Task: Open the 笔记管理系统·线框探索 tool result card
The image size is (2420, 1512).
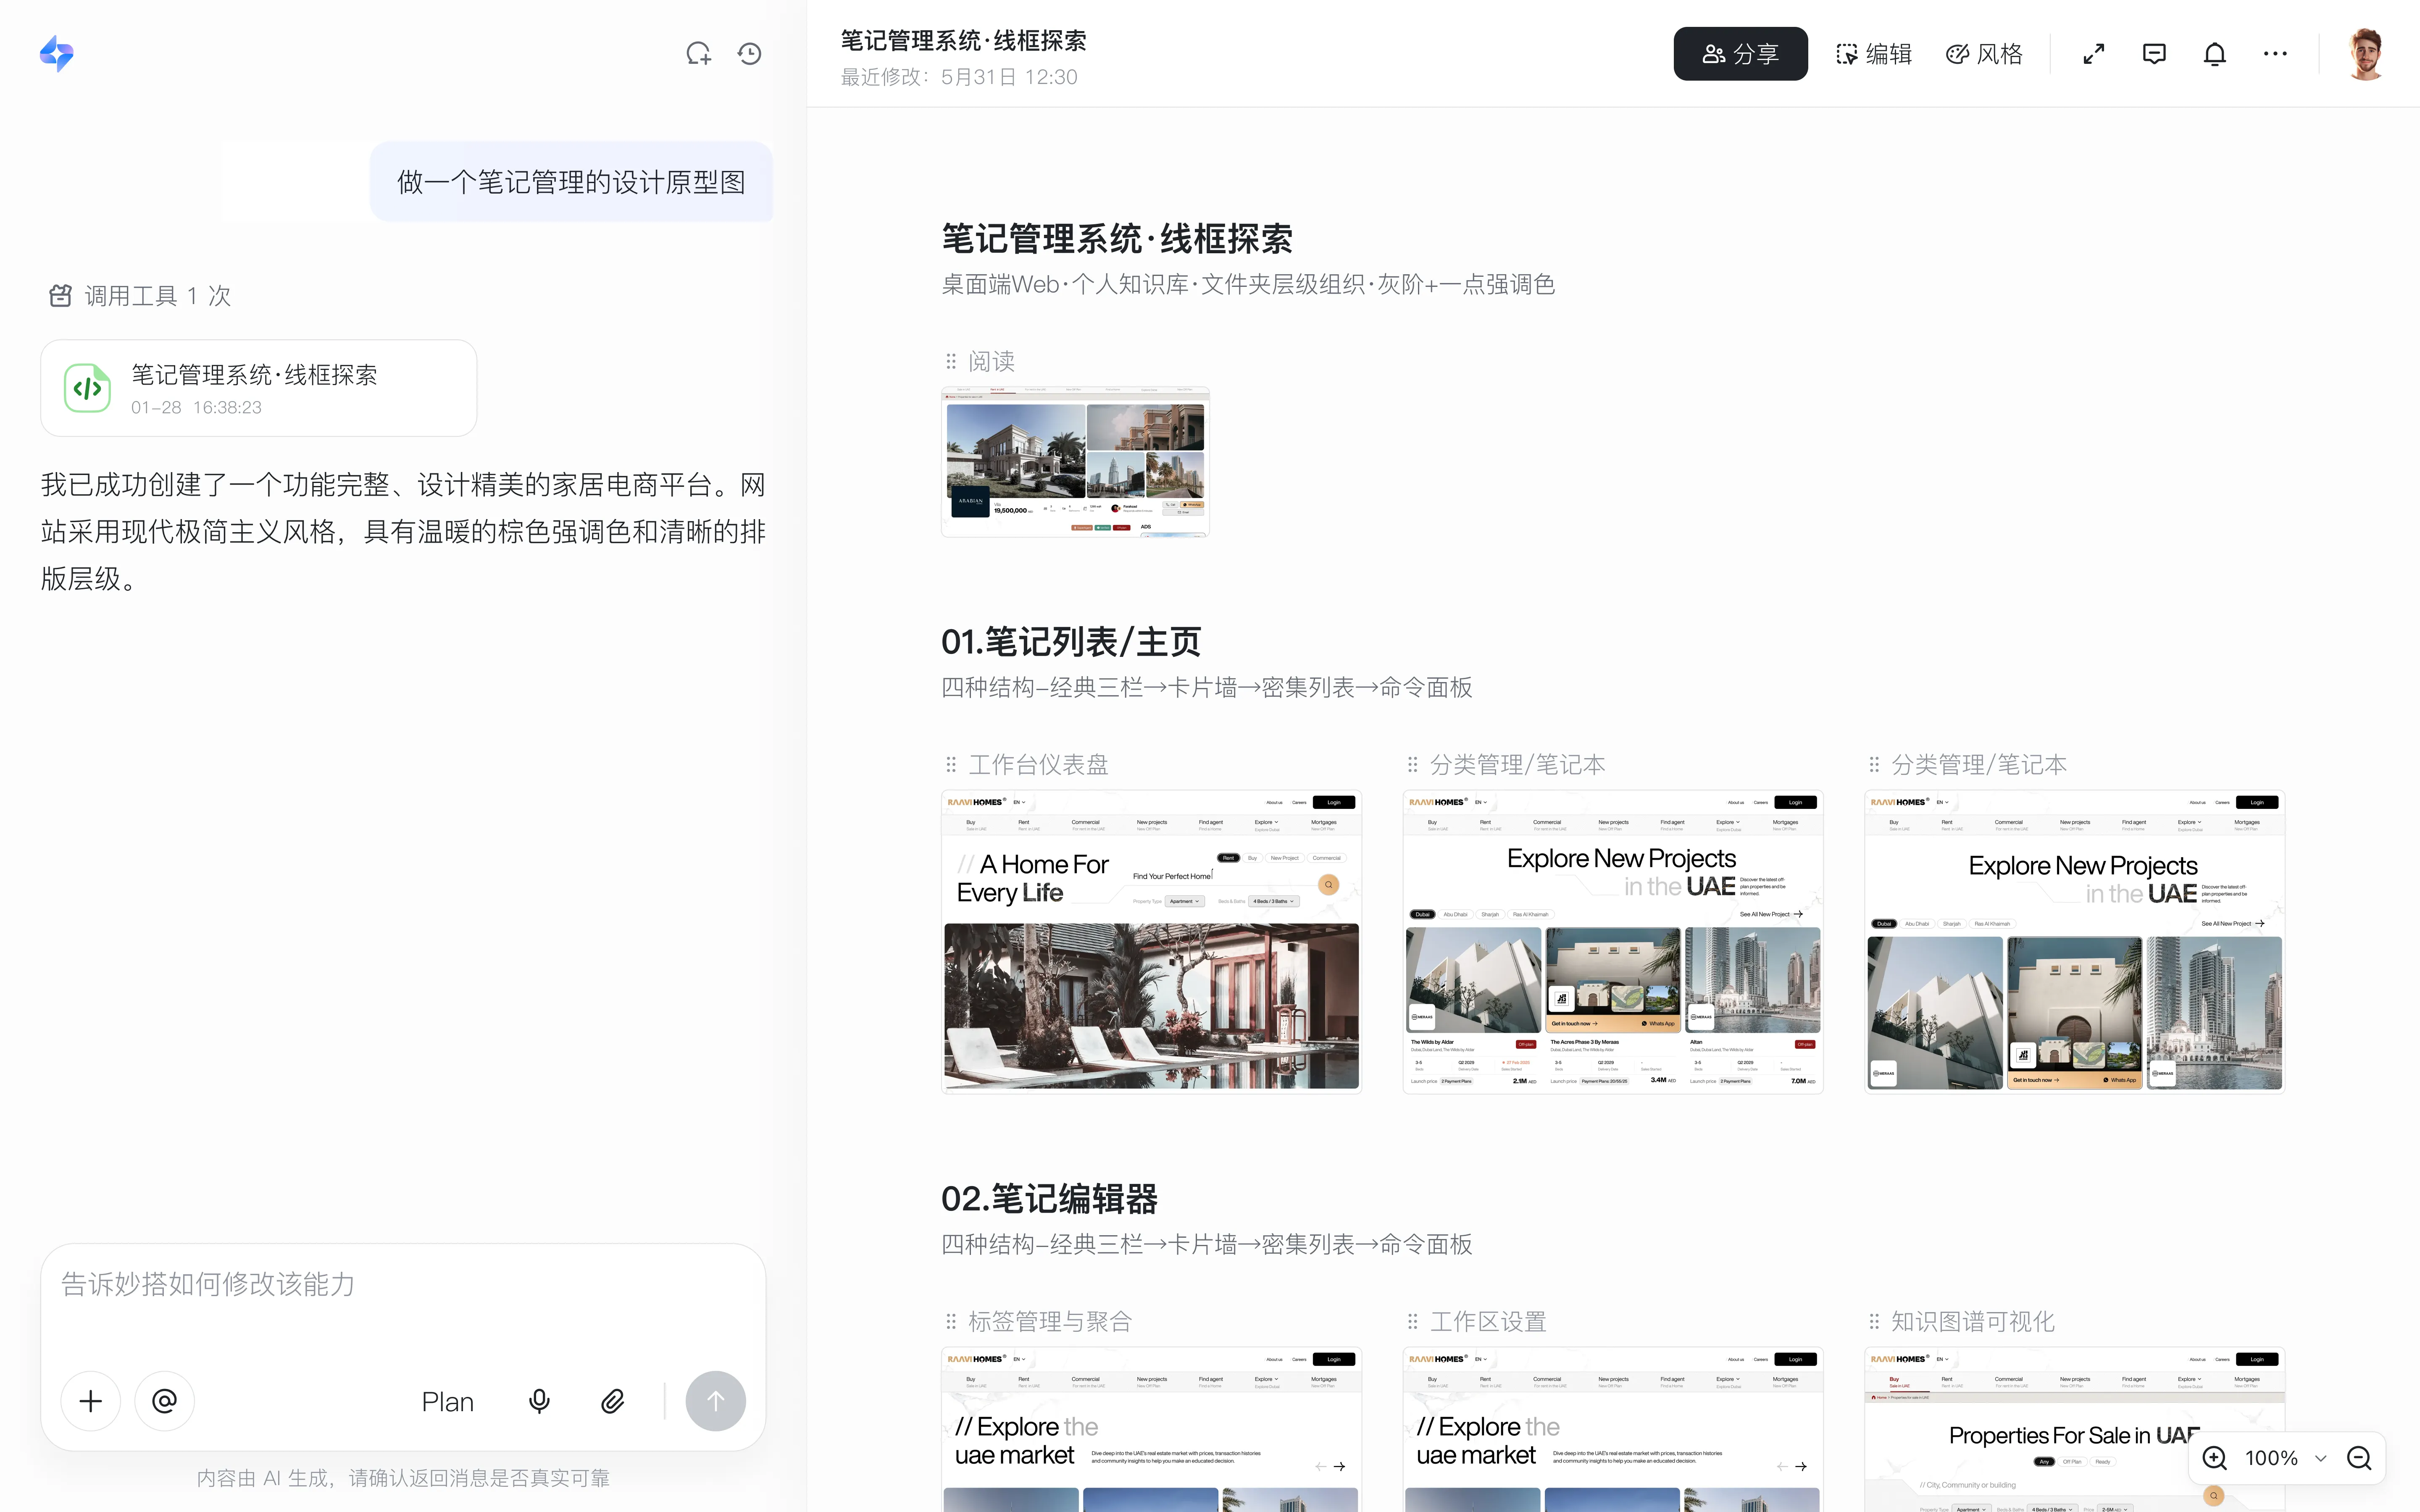Action: (x=259, y=388)
